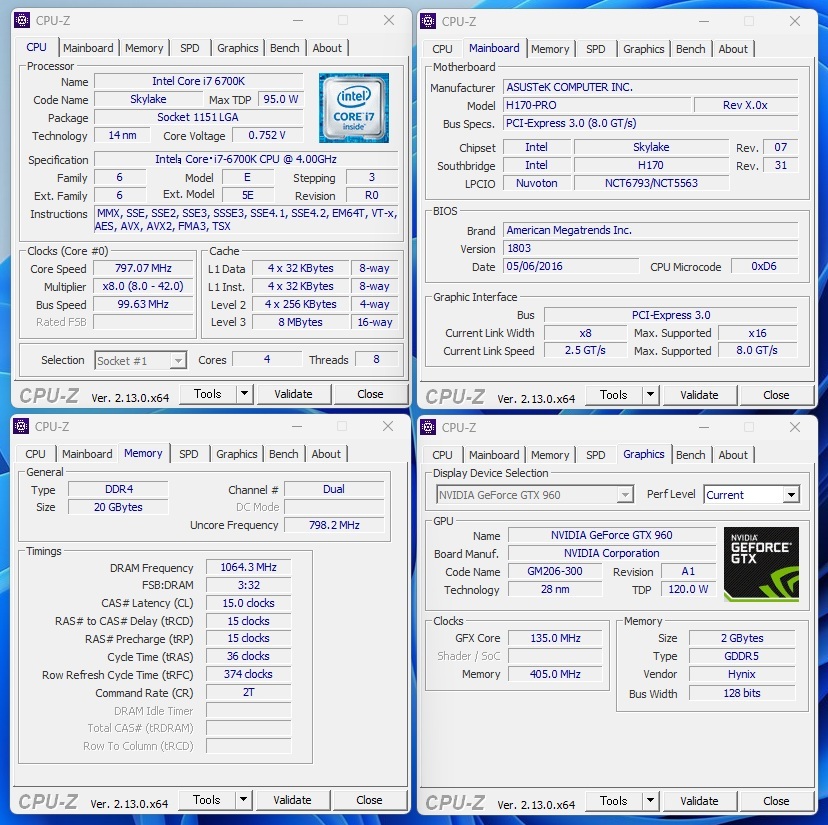Click Validate in the CPU window
Viewport: 828px width, 825px height.
pos(294,393)
